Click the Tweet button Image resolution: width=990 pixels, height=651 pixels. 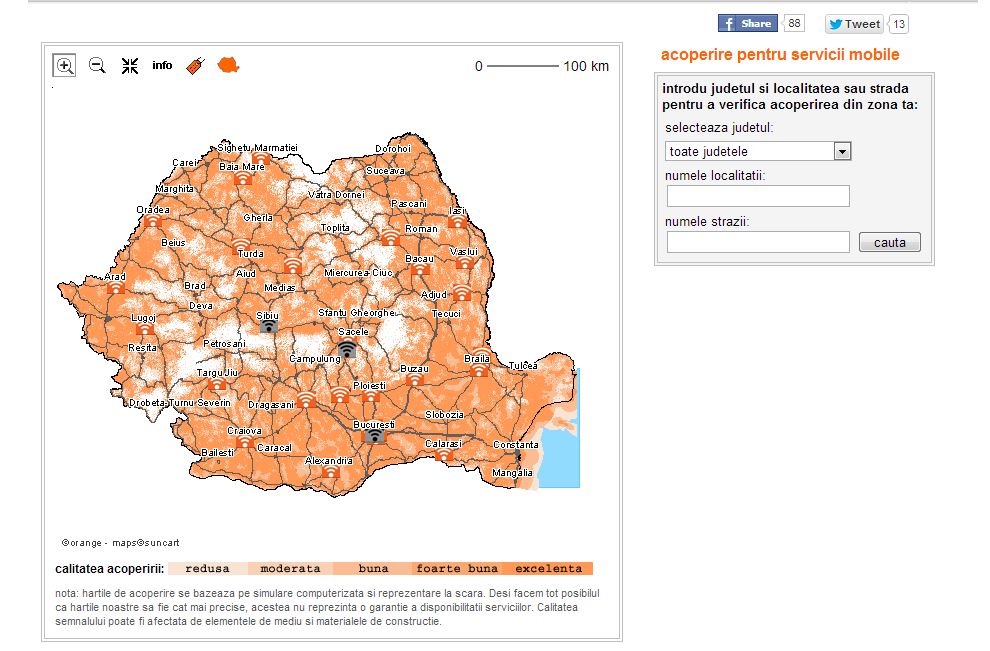854,24
